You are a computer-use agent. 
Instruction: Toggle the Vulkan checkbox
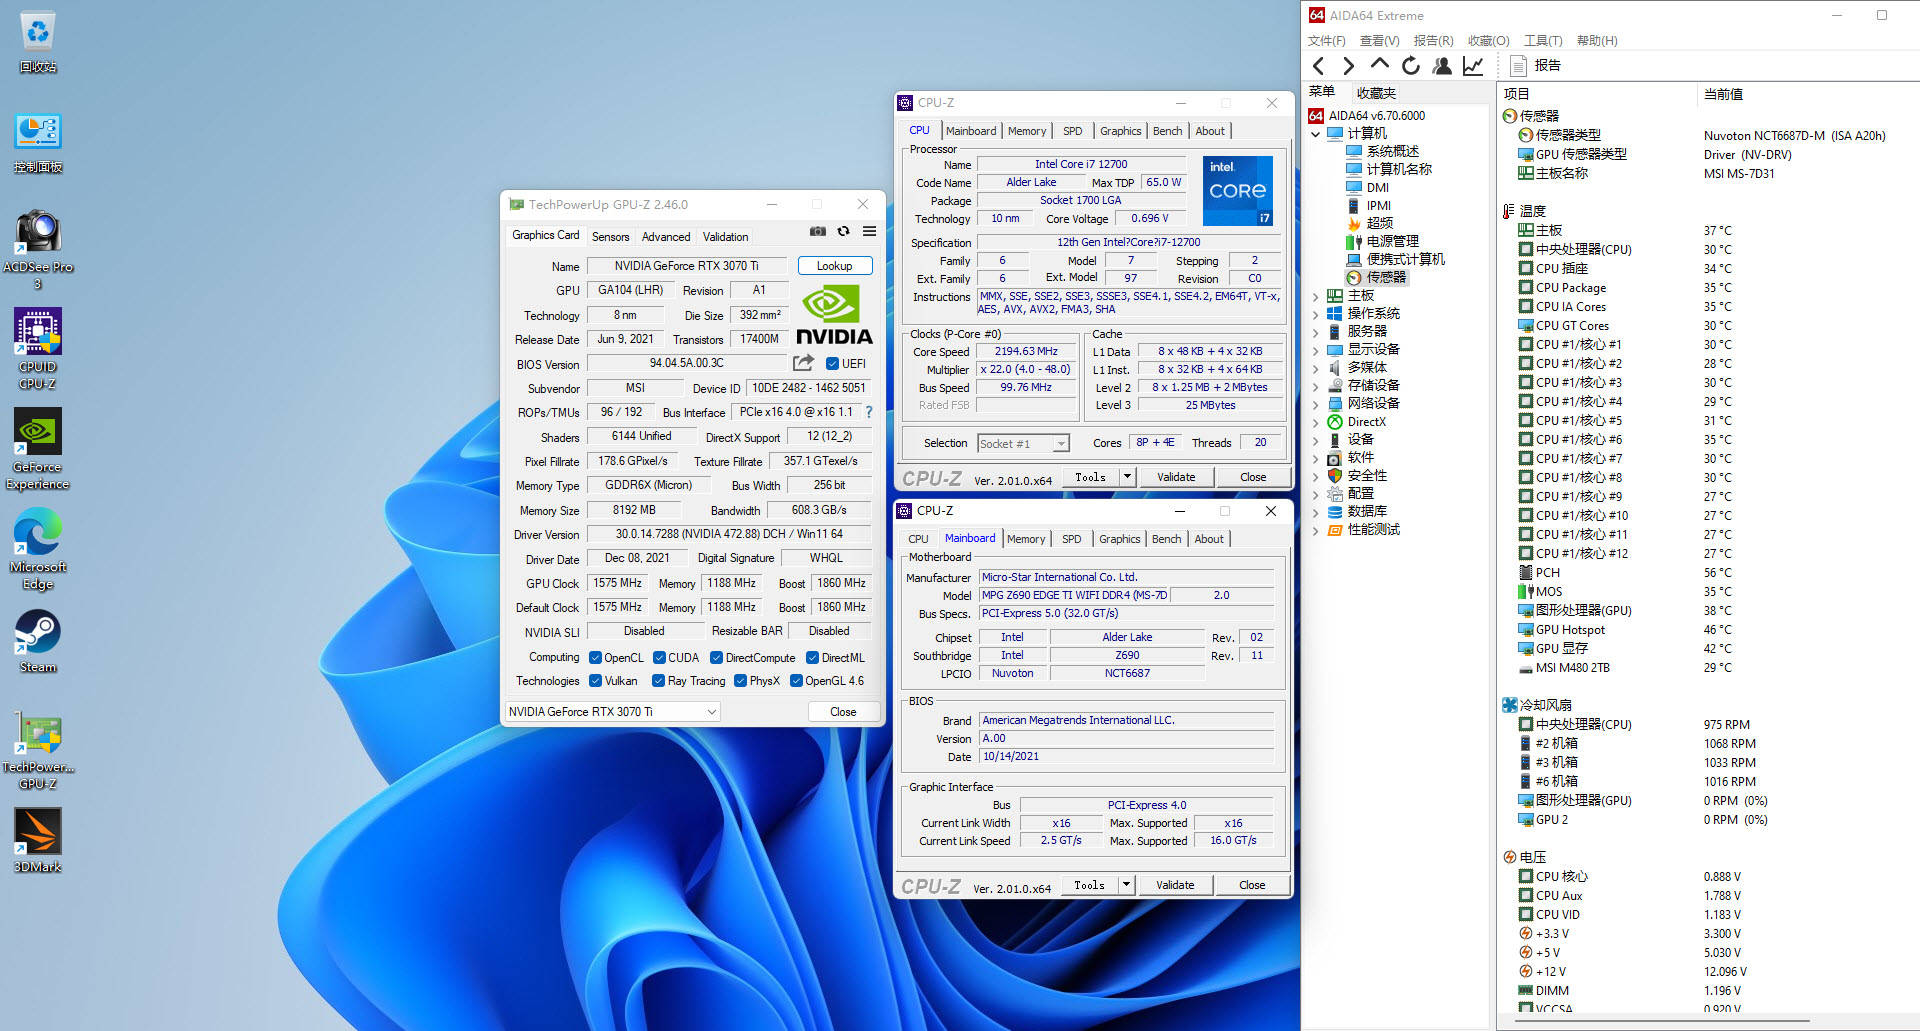[595, 680]
